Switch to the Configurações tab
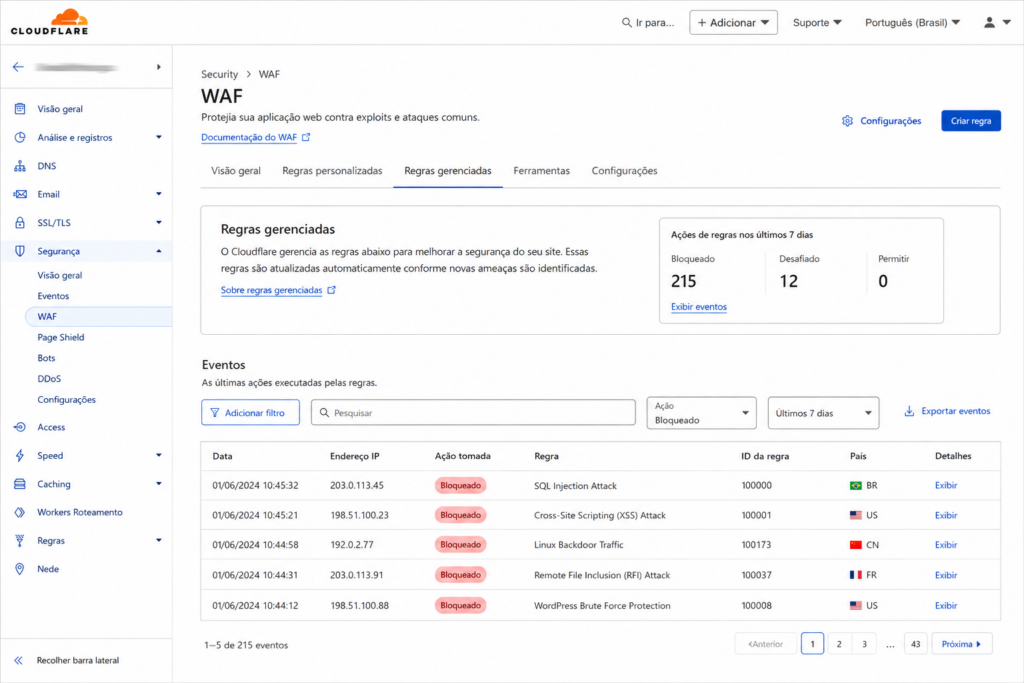Screen dimensions: 1024x683 click(624, 170)
